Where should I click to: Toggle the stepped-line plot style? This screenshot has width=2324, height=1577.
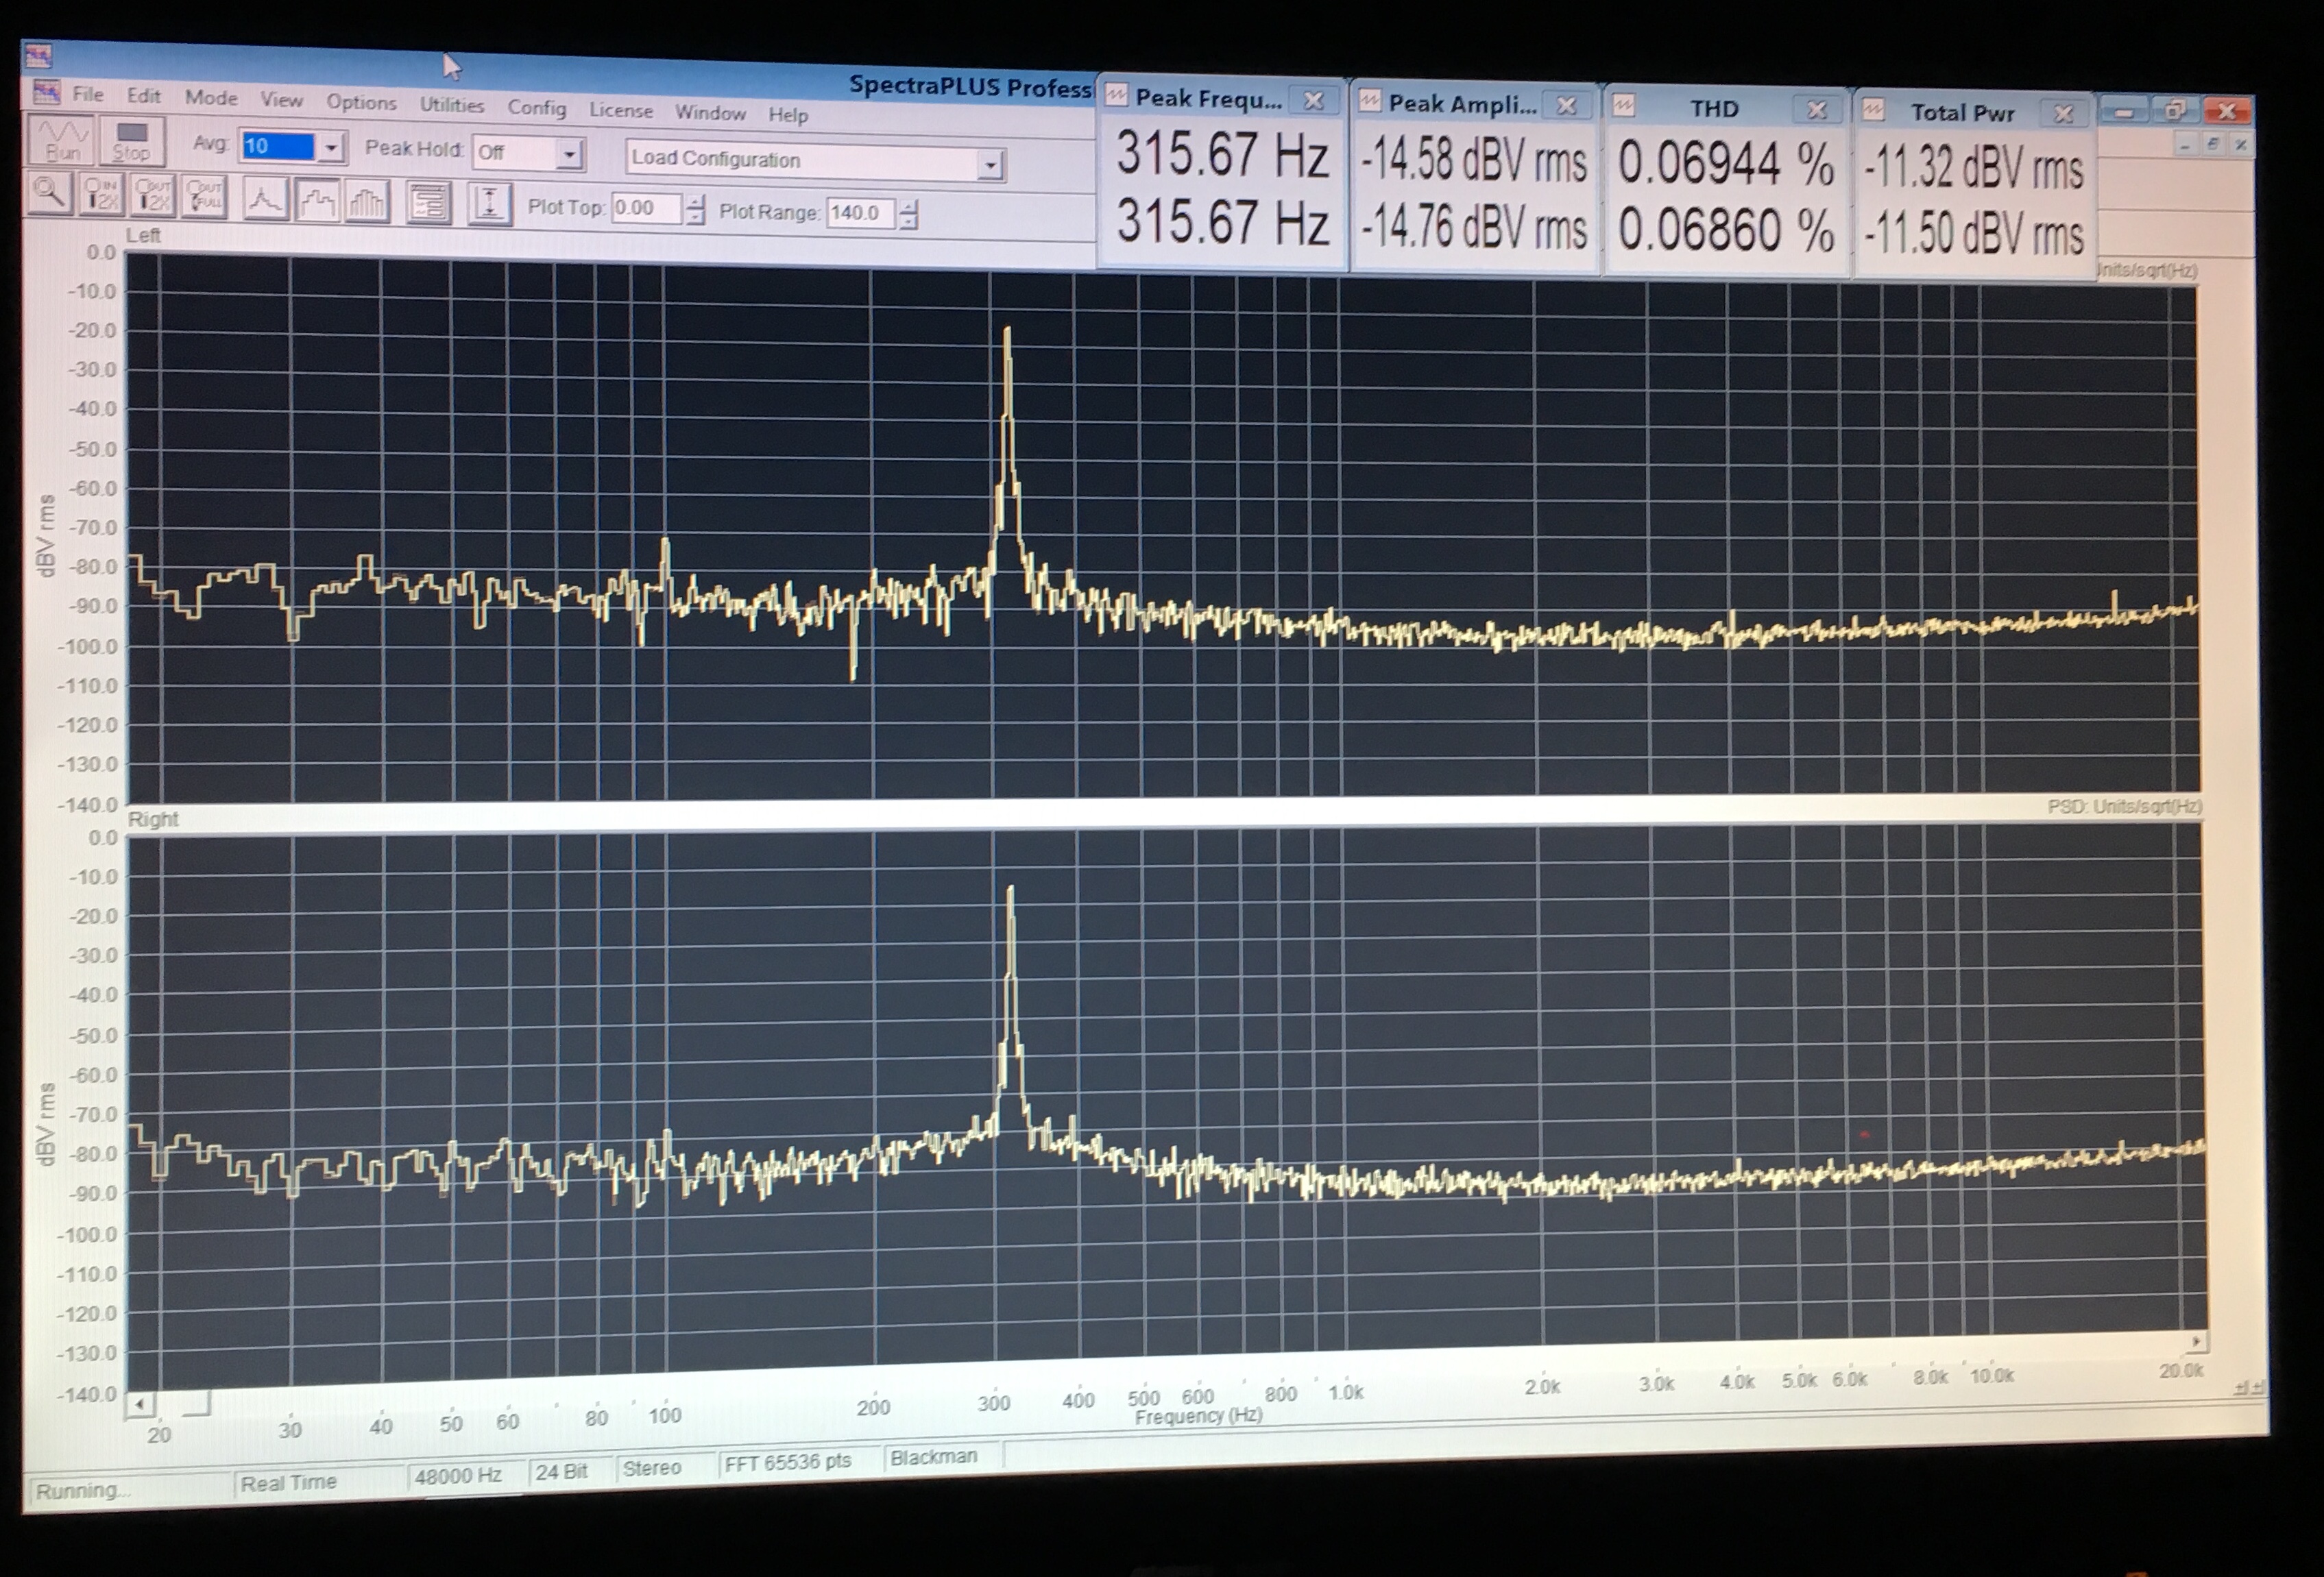point(316,201)
